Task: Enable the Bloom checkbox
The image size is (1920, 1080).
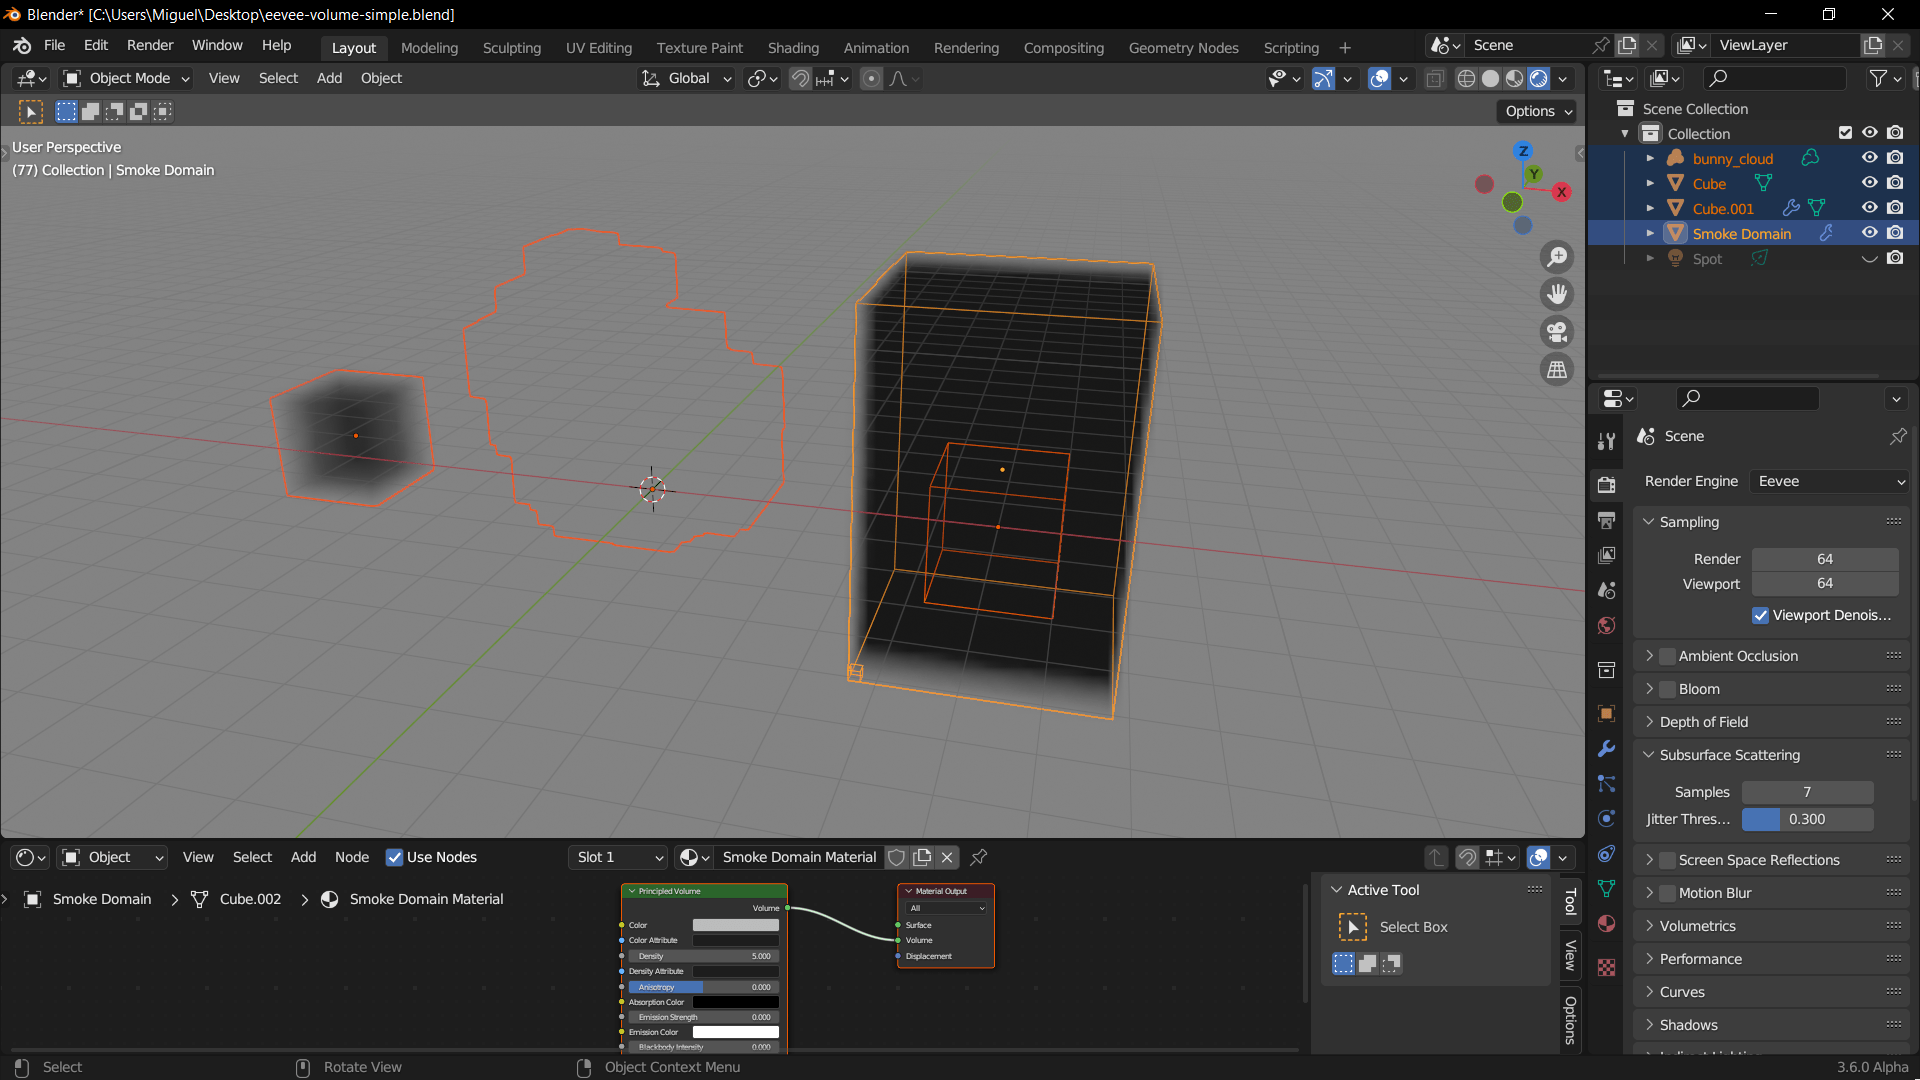Action: (1666, 689)
